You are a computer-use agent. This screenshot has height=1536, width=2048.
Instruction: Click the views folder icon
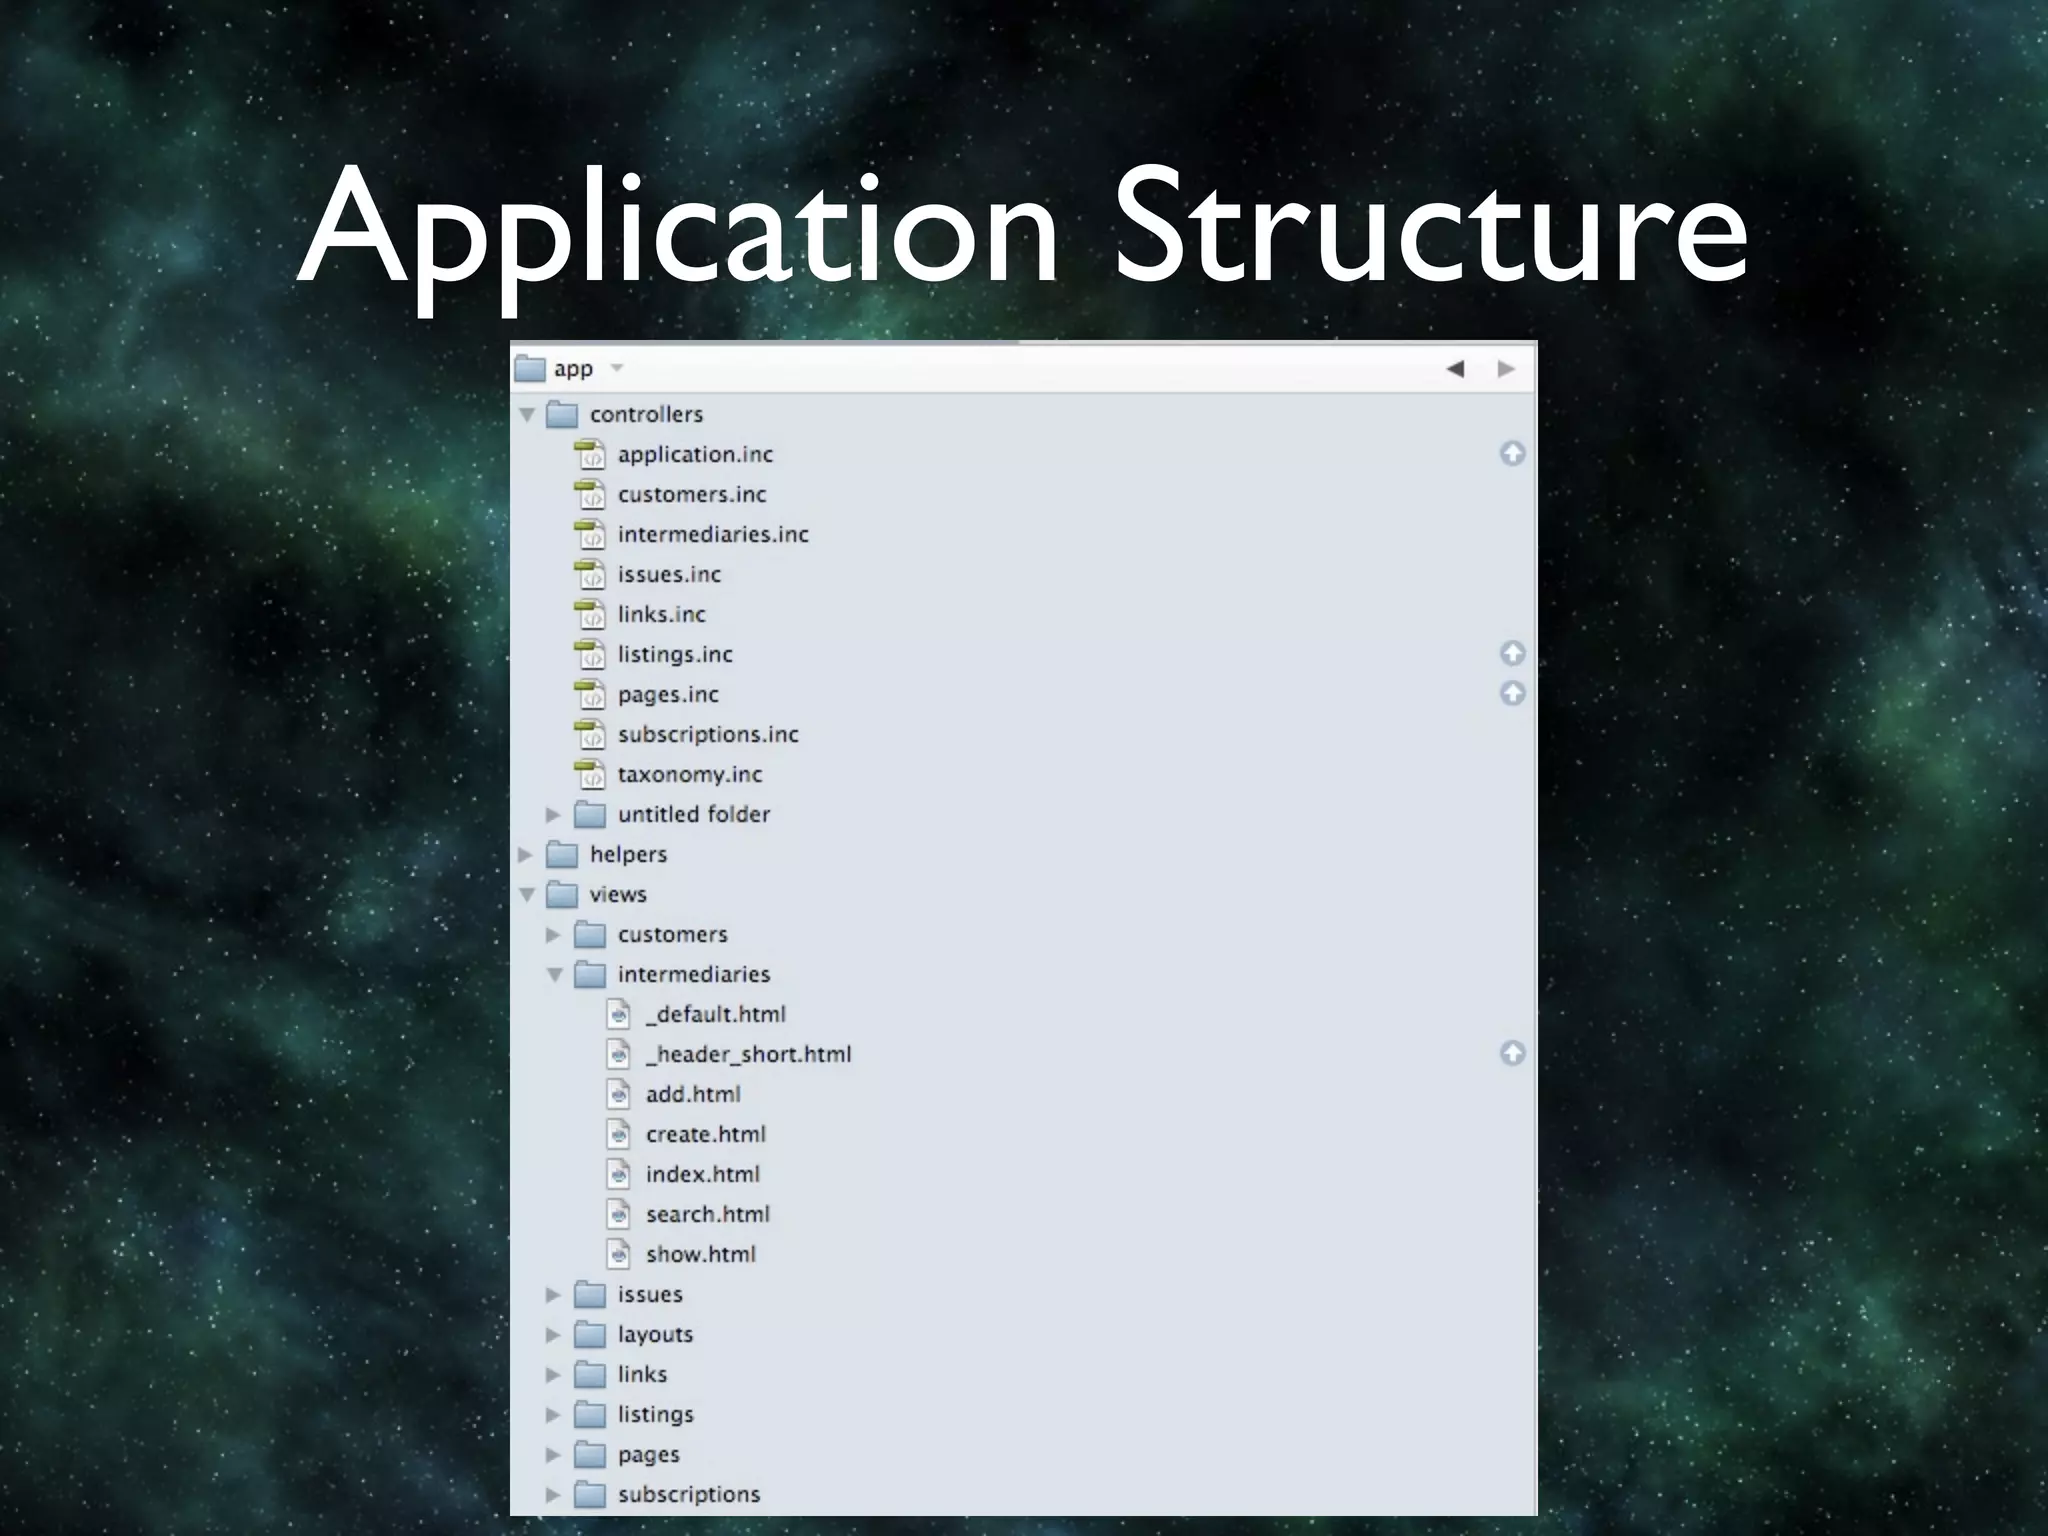[x=562, y=894]
